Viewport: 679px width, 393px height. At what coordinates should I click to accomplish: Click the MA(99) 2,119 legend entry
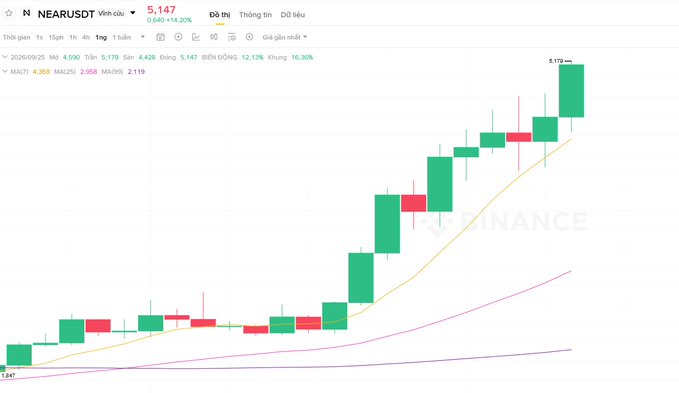[x=123, y=71]
